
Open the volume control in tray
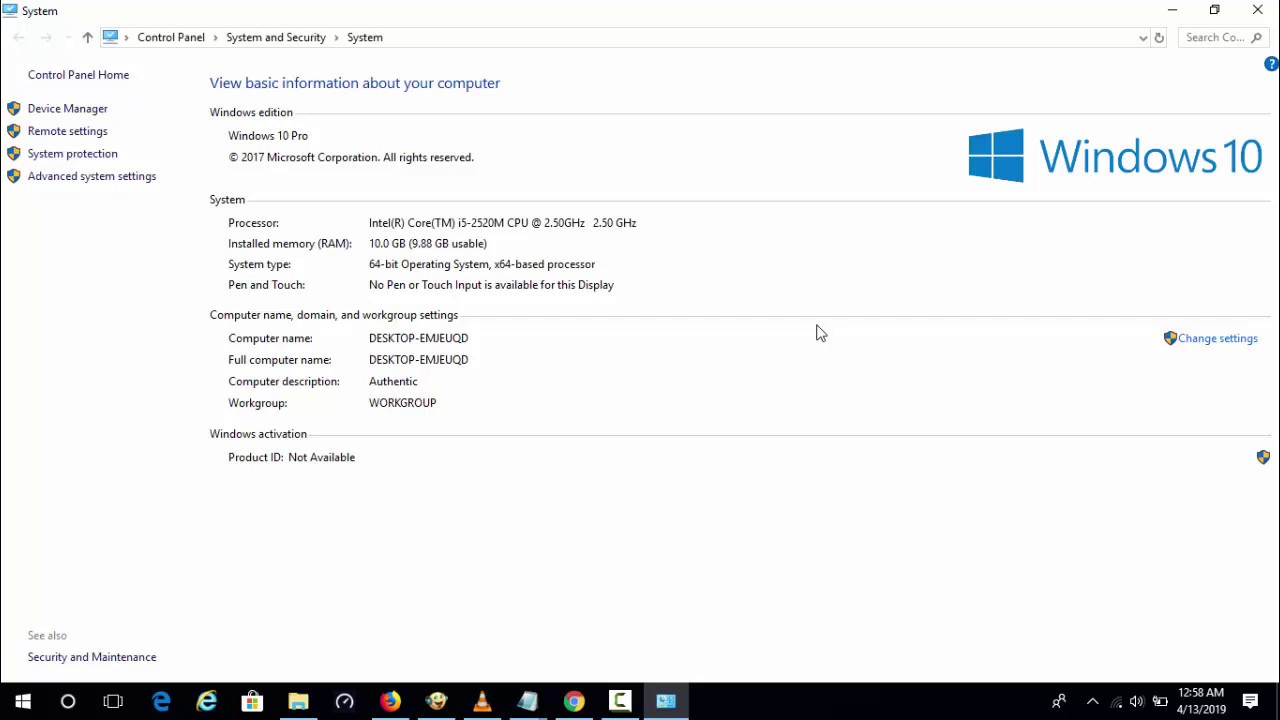tap(1137, 701)
